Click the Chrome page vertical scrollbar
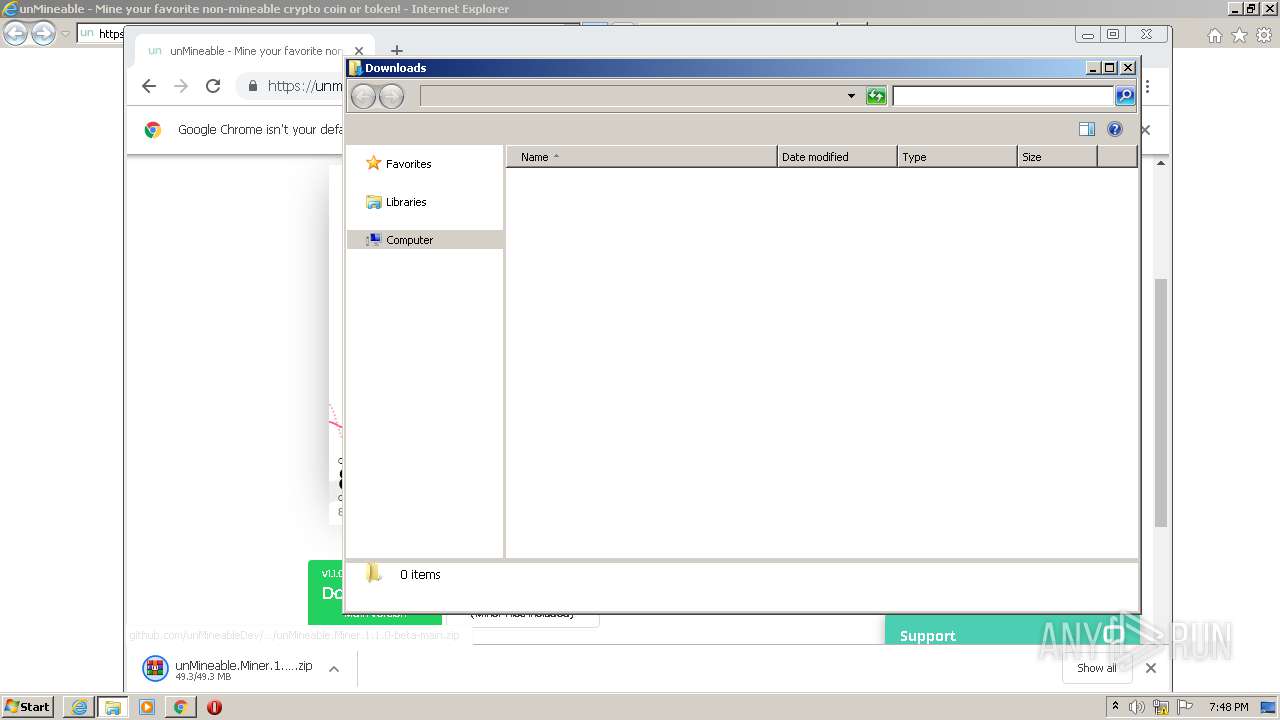This screenshot has height=720, width=1280. (x=1161, y=402)
